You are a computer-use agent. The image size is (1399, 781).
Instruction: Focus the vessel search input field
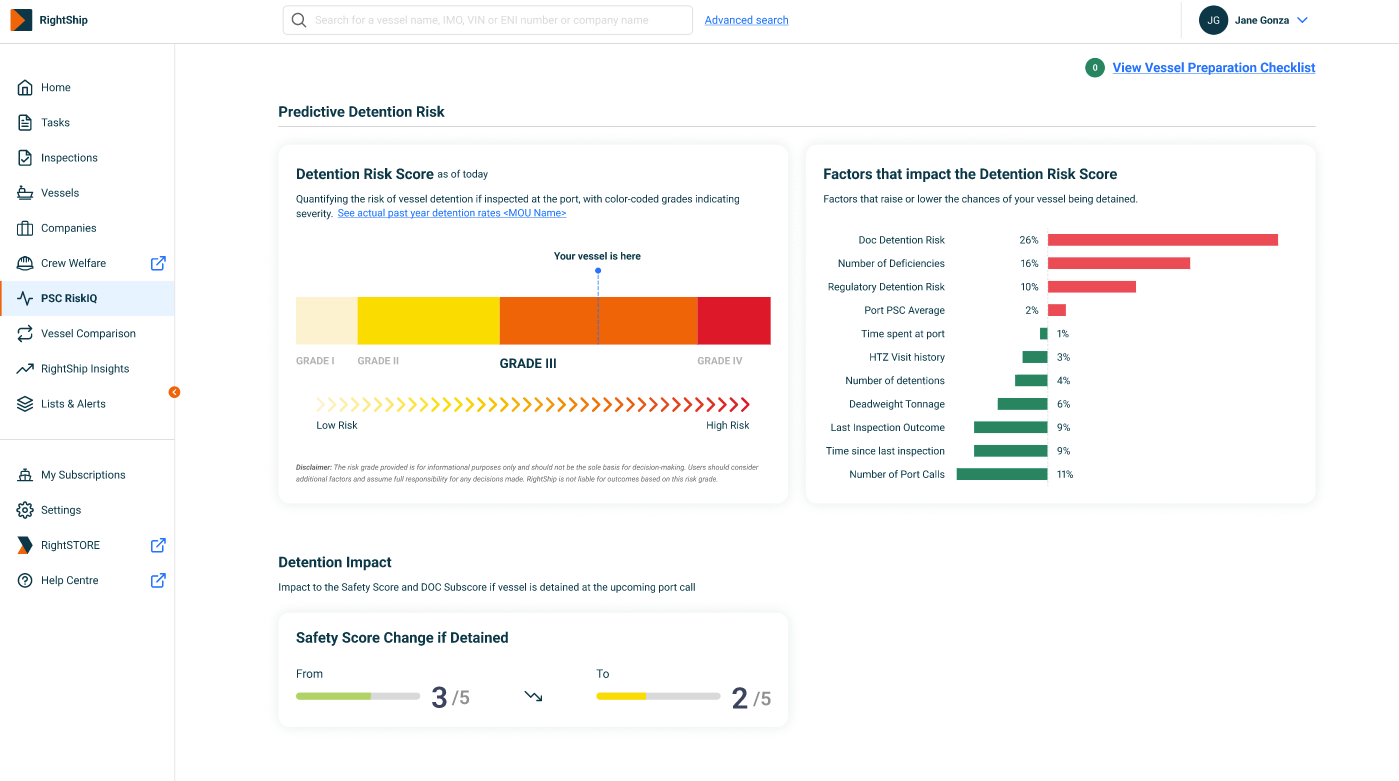pyautogui.click(x=488, y=20)
